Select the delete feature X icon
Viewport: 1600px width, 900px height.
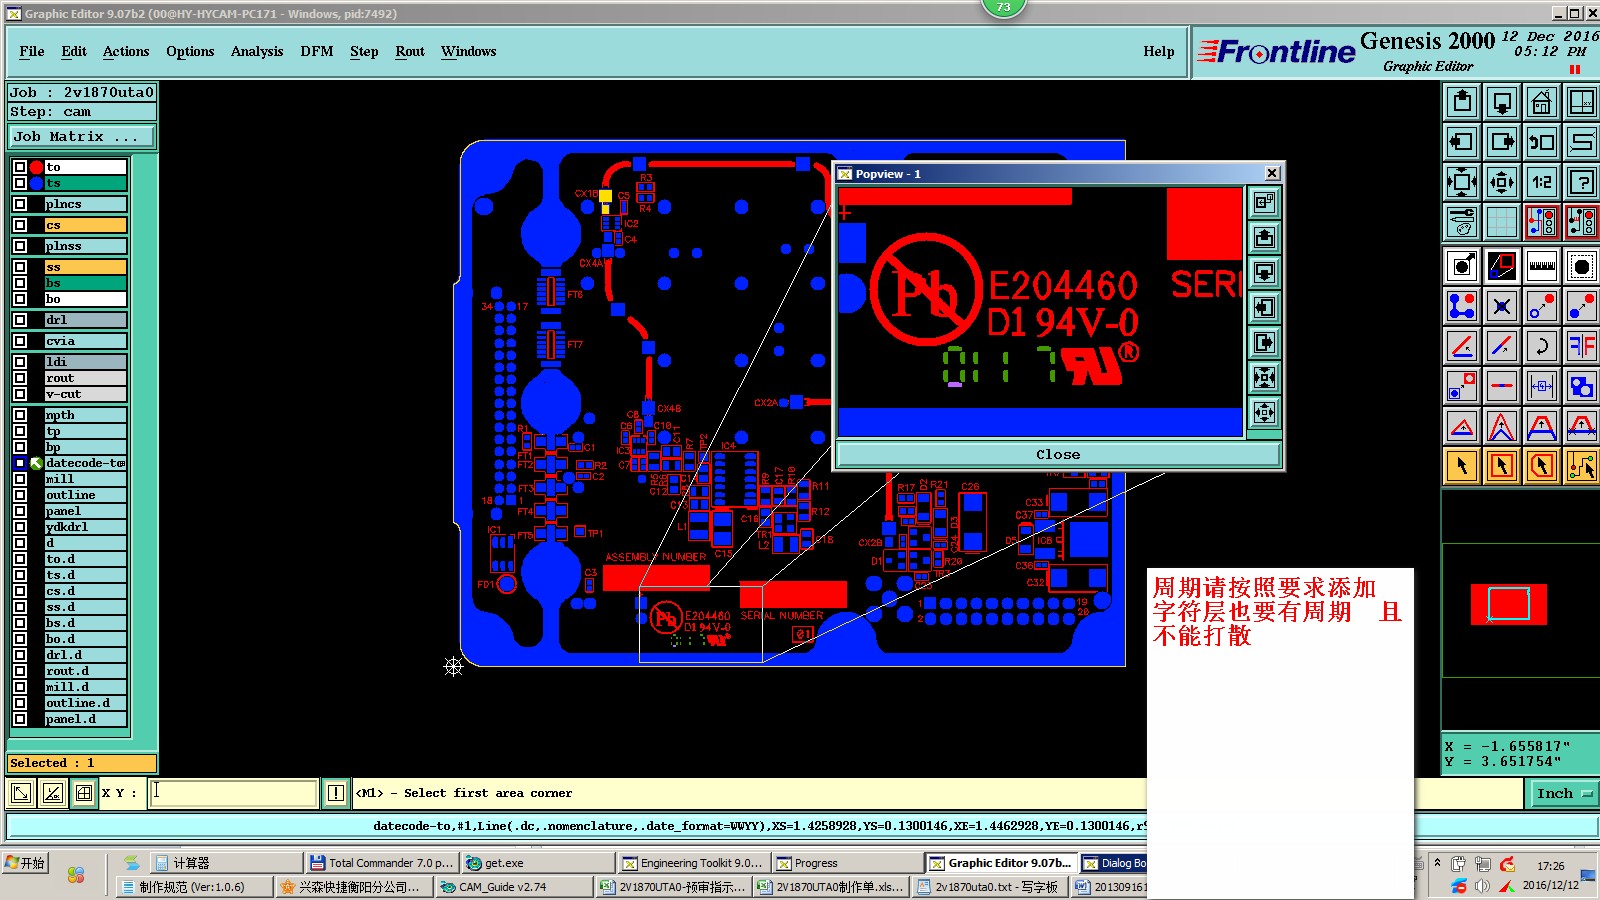point(1502,306)
